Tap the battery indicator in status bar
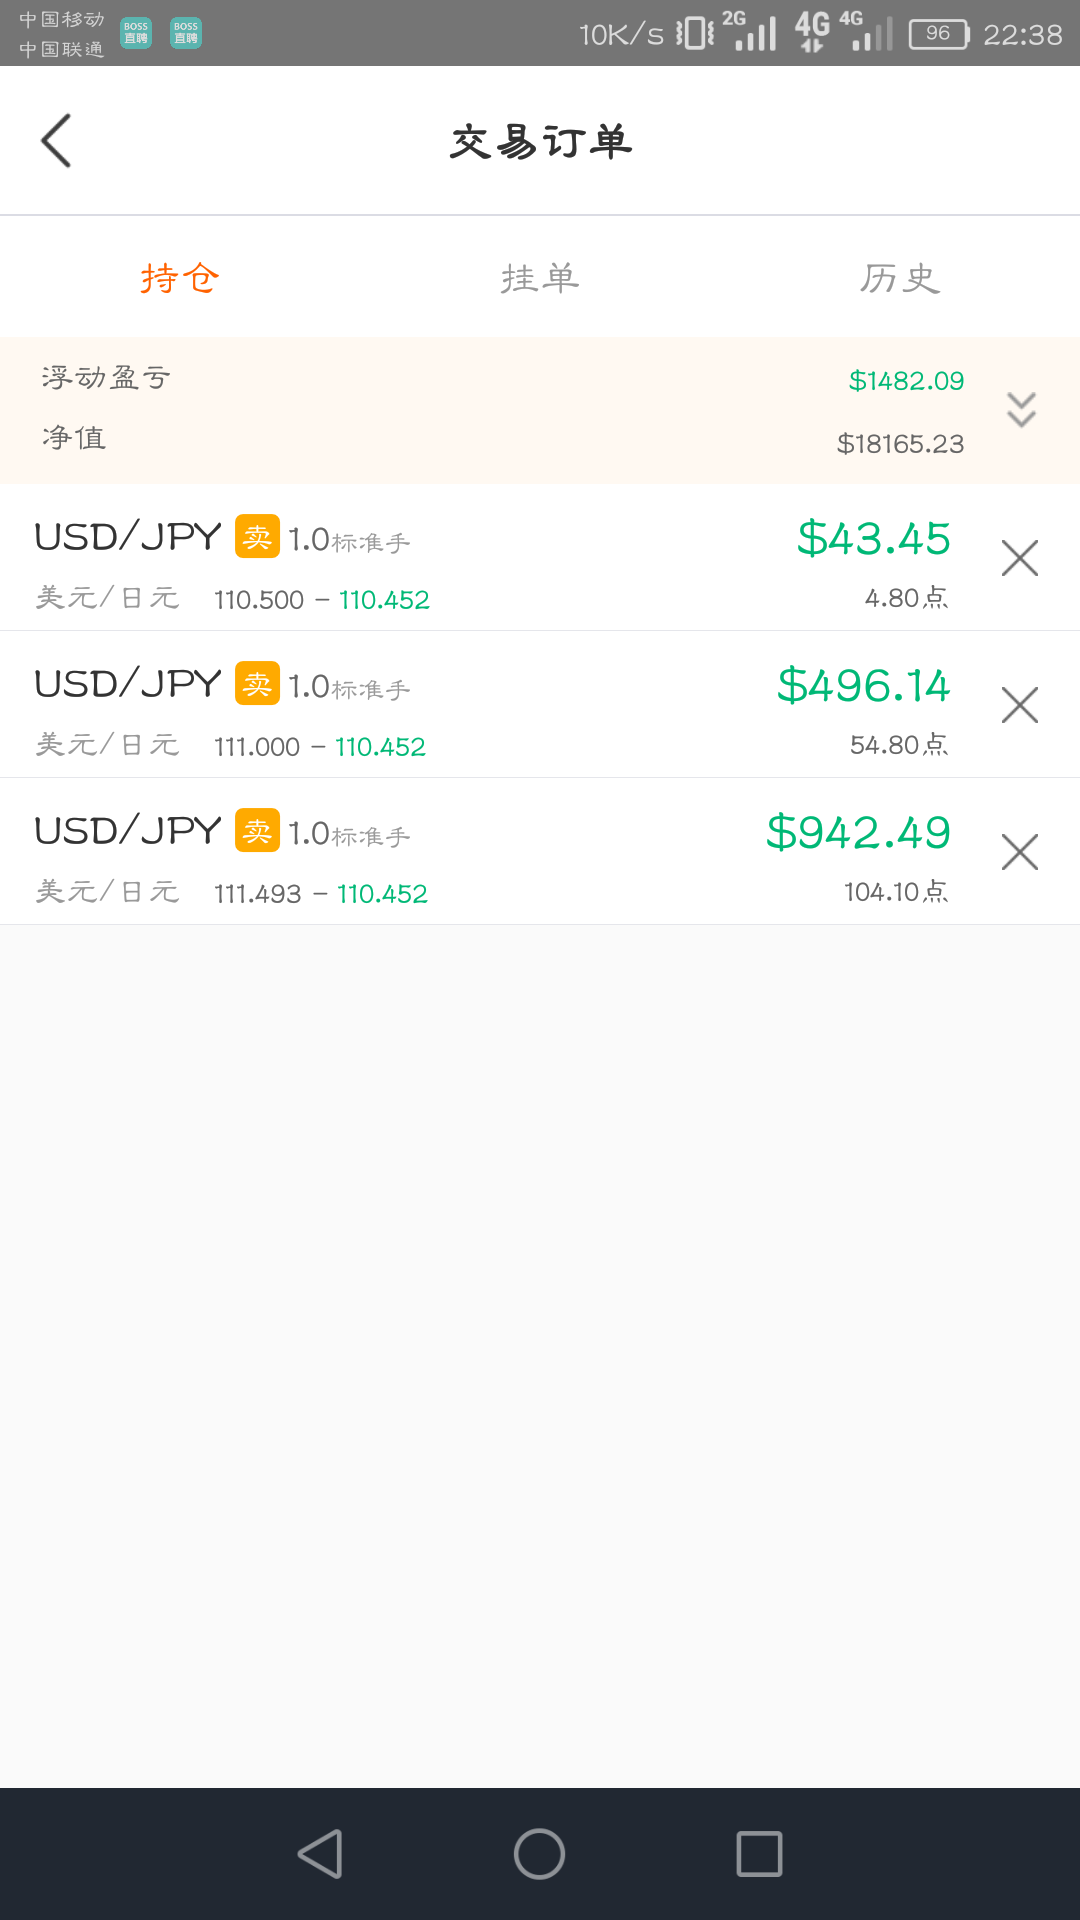The height and width of the screenshot is (1920, 1080). pos(939,35)
